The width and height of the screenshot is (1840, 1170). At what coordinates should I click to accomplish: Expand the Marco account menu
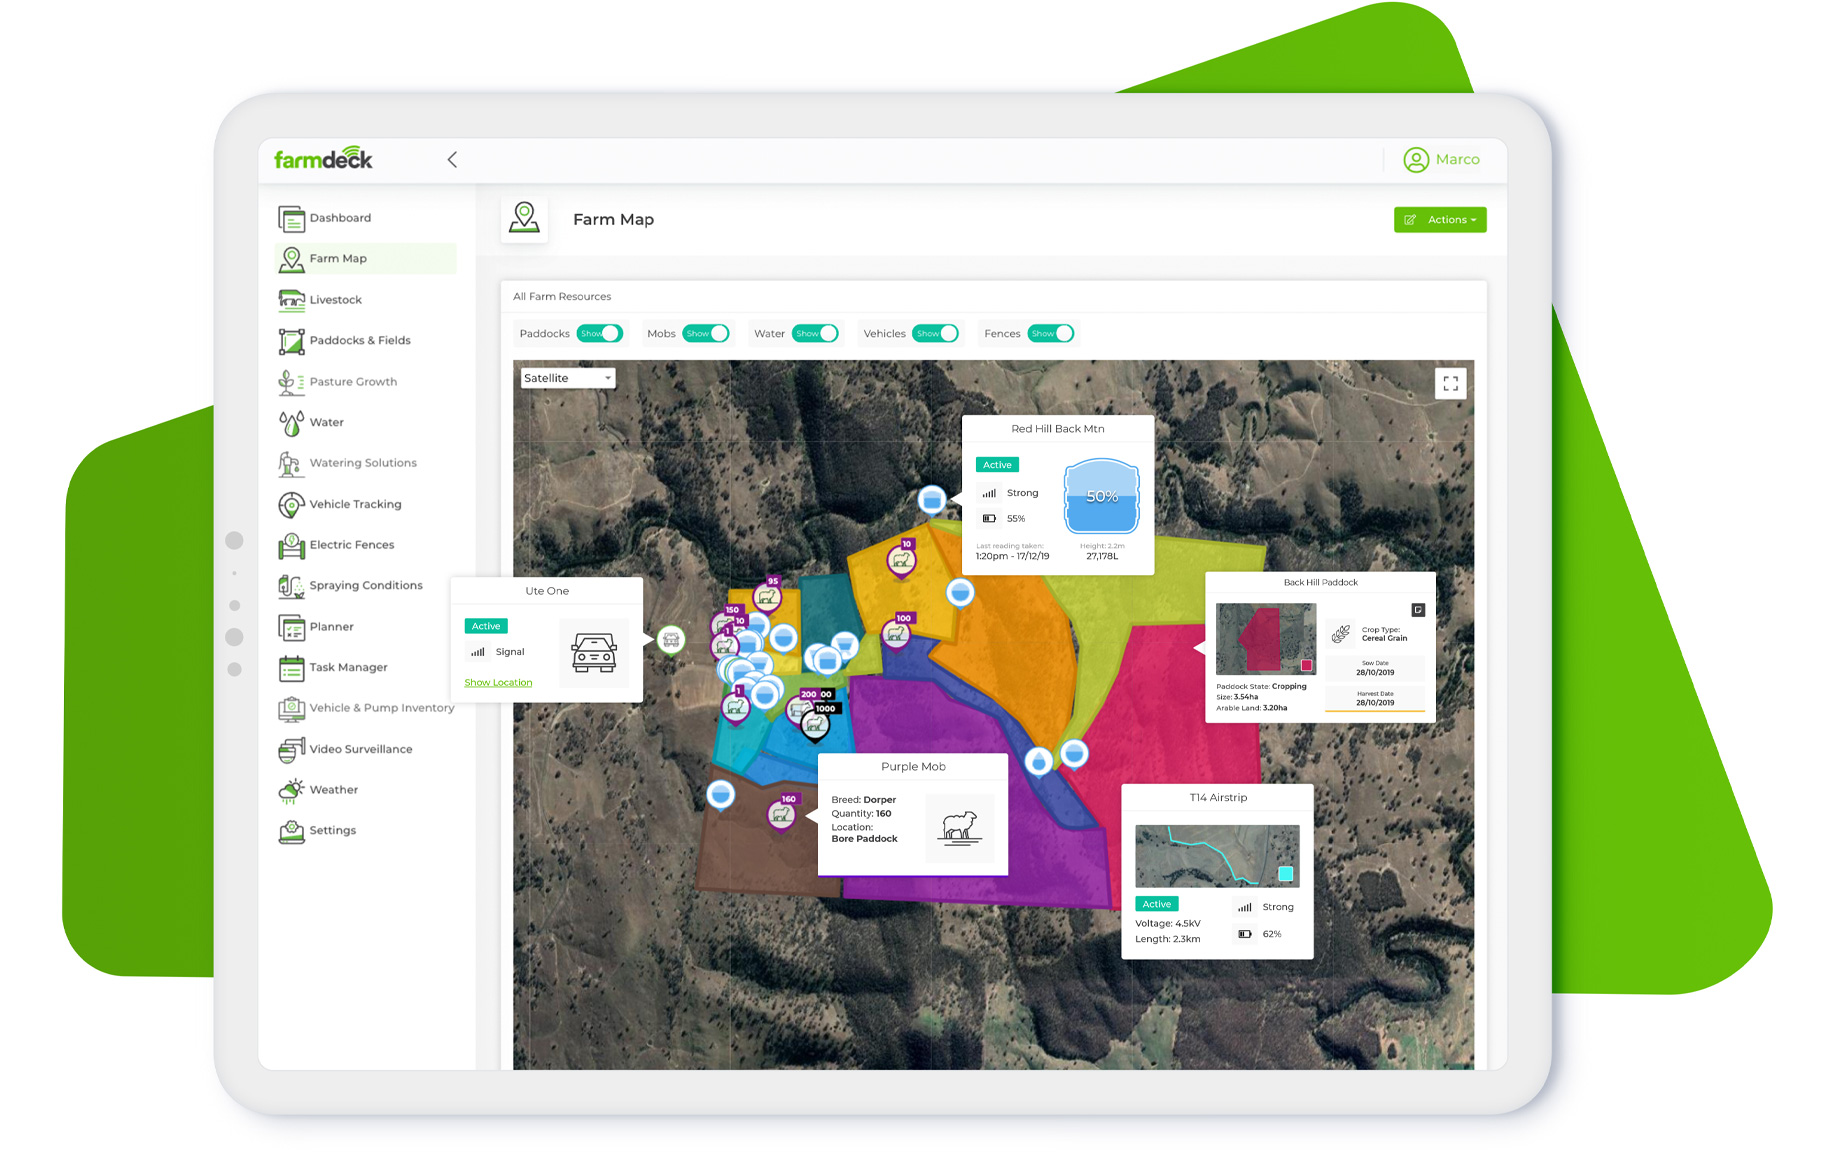click(x=1441, y=159)
